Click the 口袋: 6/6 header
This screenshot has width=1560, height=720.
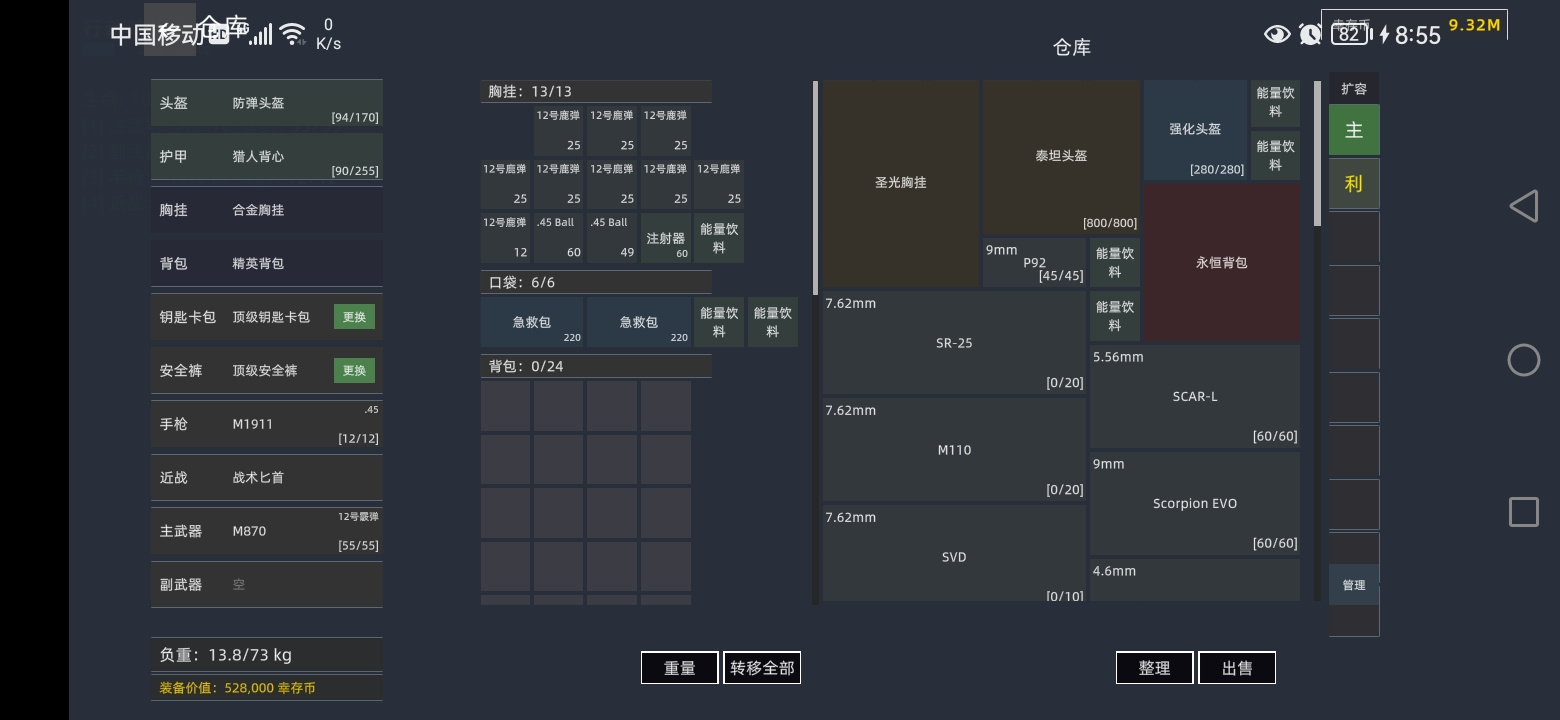(596, 282)
